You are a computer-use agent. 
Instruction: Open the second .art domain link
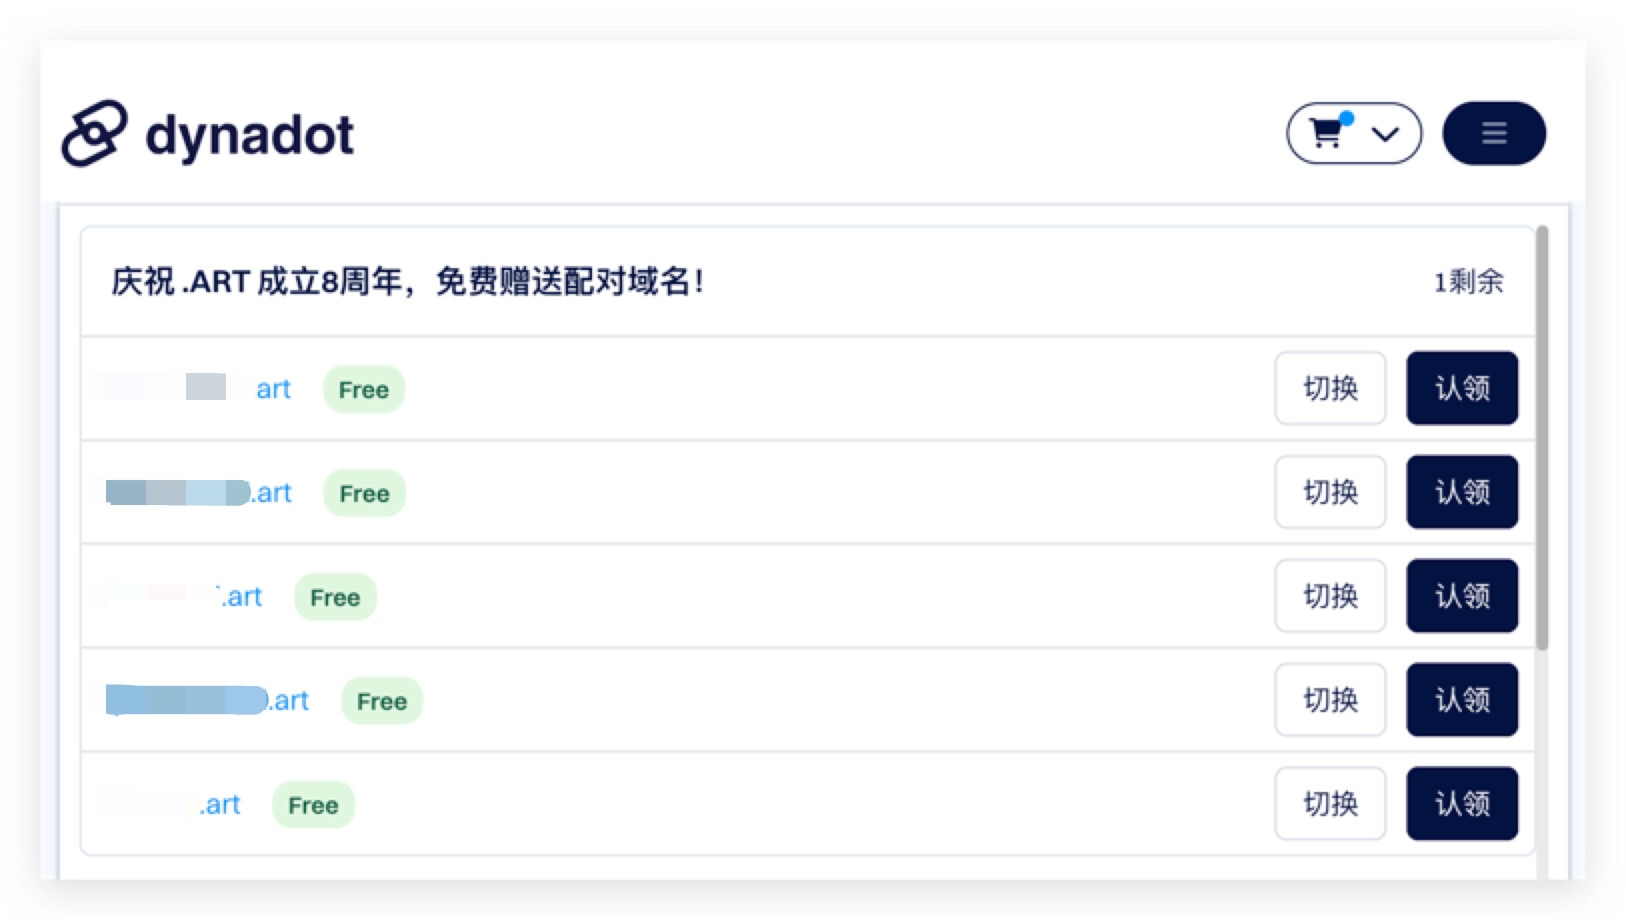(x=200, y=493)
